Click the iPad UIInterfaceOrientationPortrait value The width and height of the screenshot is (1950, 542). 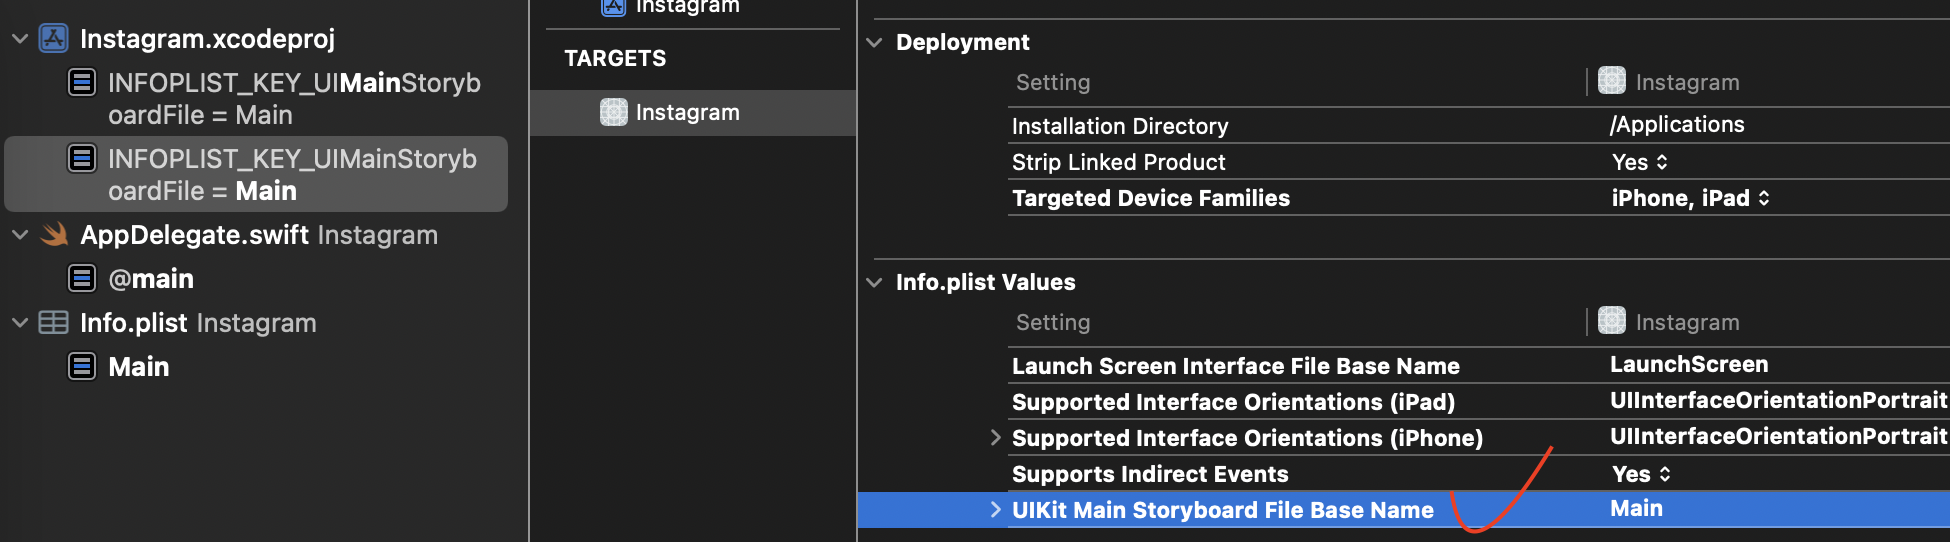1779,400
